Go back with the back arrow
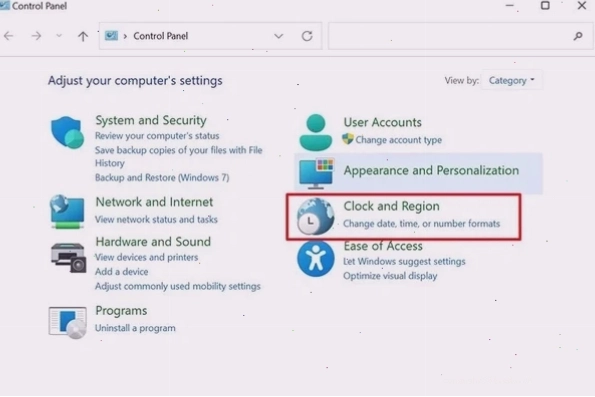Image resolution: width=595 pixels, height=397 pixels. click(x=9, y=36)
